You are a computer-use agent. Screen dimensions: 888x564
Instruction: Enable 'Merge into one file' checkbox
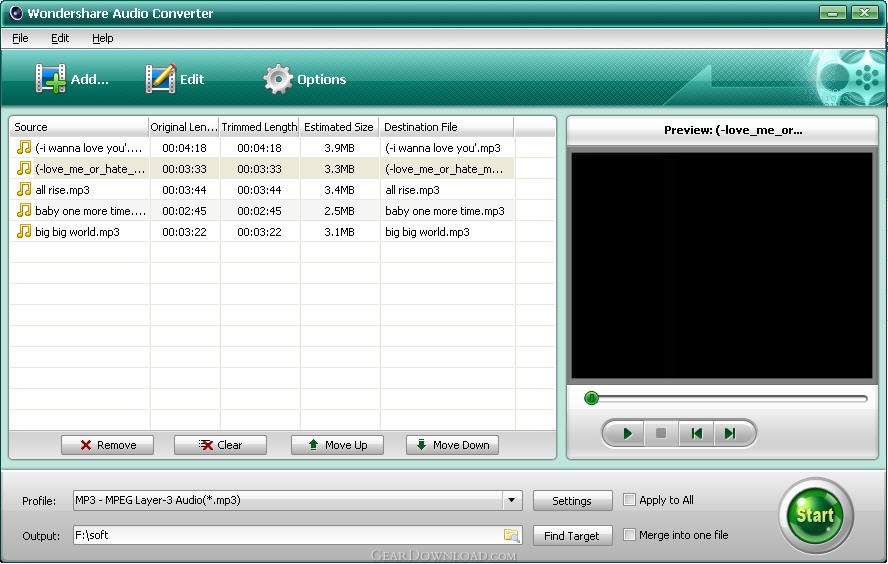(629, 535)
